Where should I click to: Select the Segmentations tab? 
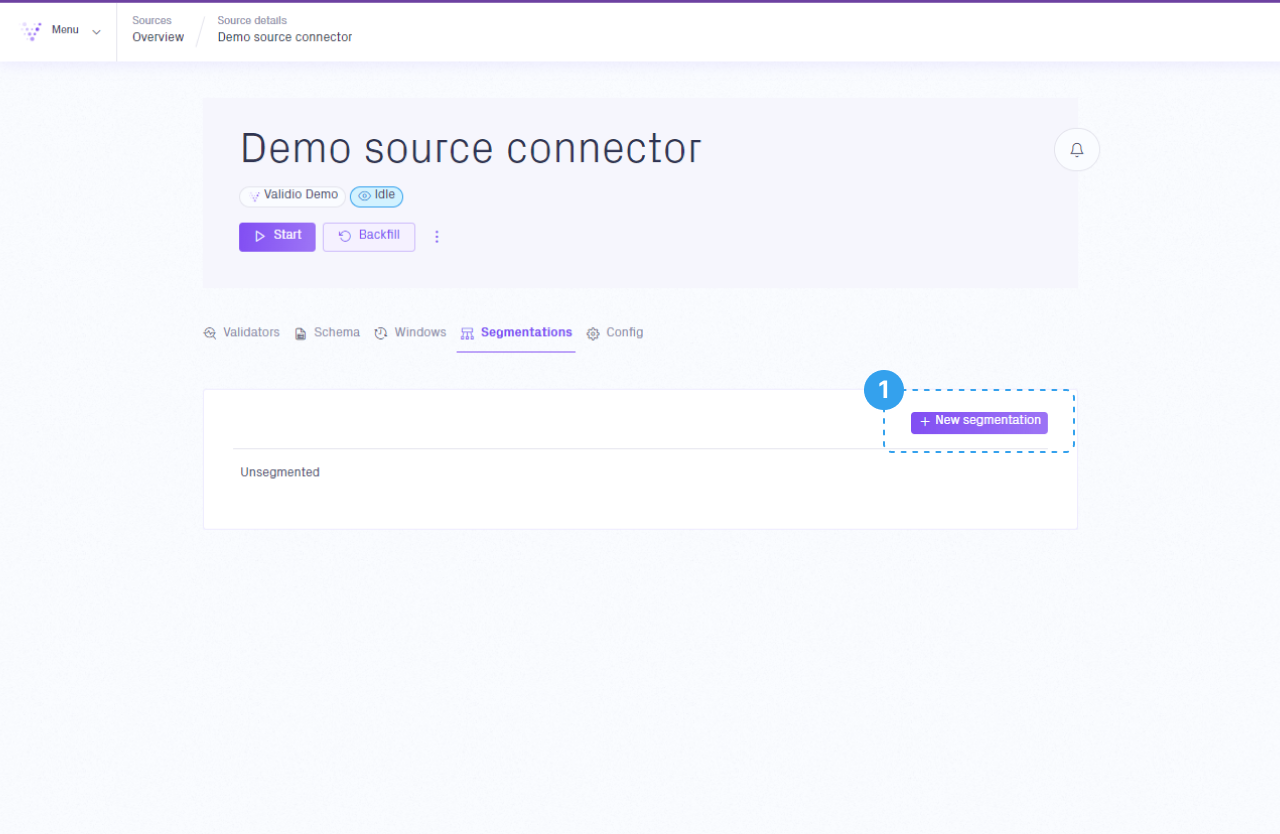[x=516, y=333]
